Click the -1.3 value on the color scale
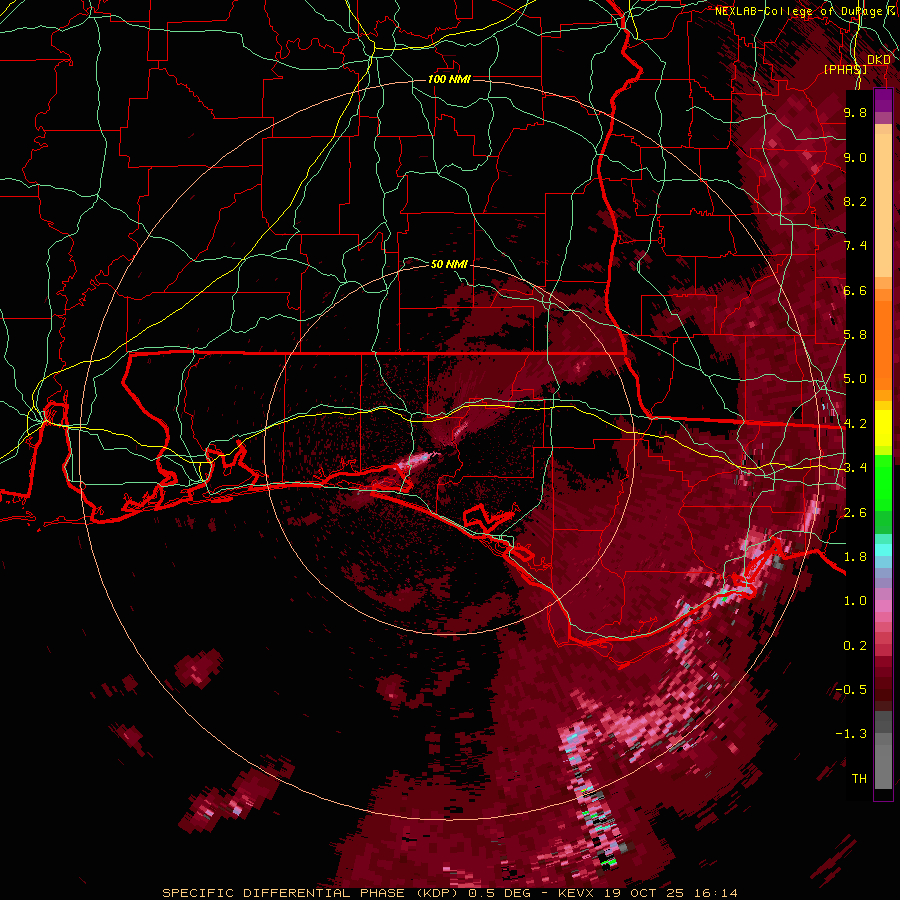The width and height of the screenshot is (900, 900). coord(851,734)
